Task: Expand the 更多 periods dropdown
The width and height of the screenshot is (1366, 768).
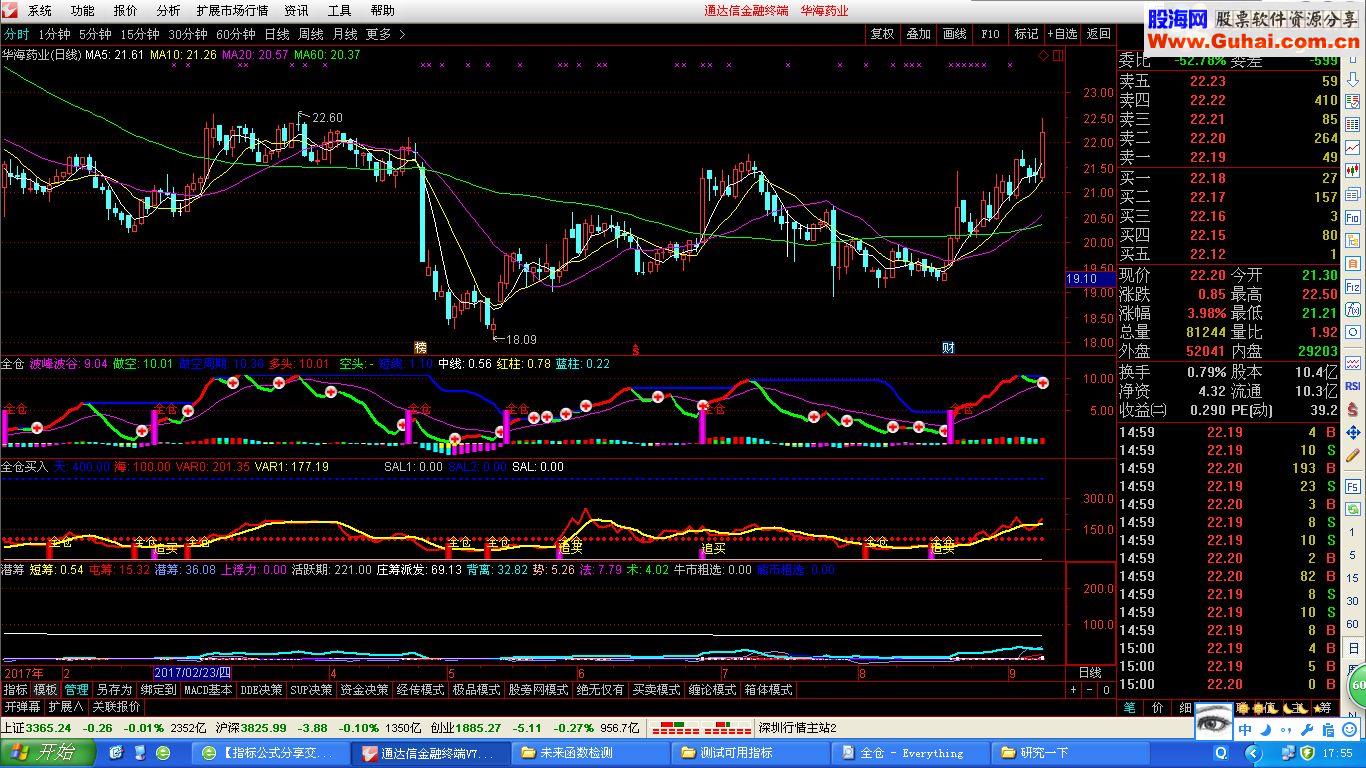Action: (385, 34)
